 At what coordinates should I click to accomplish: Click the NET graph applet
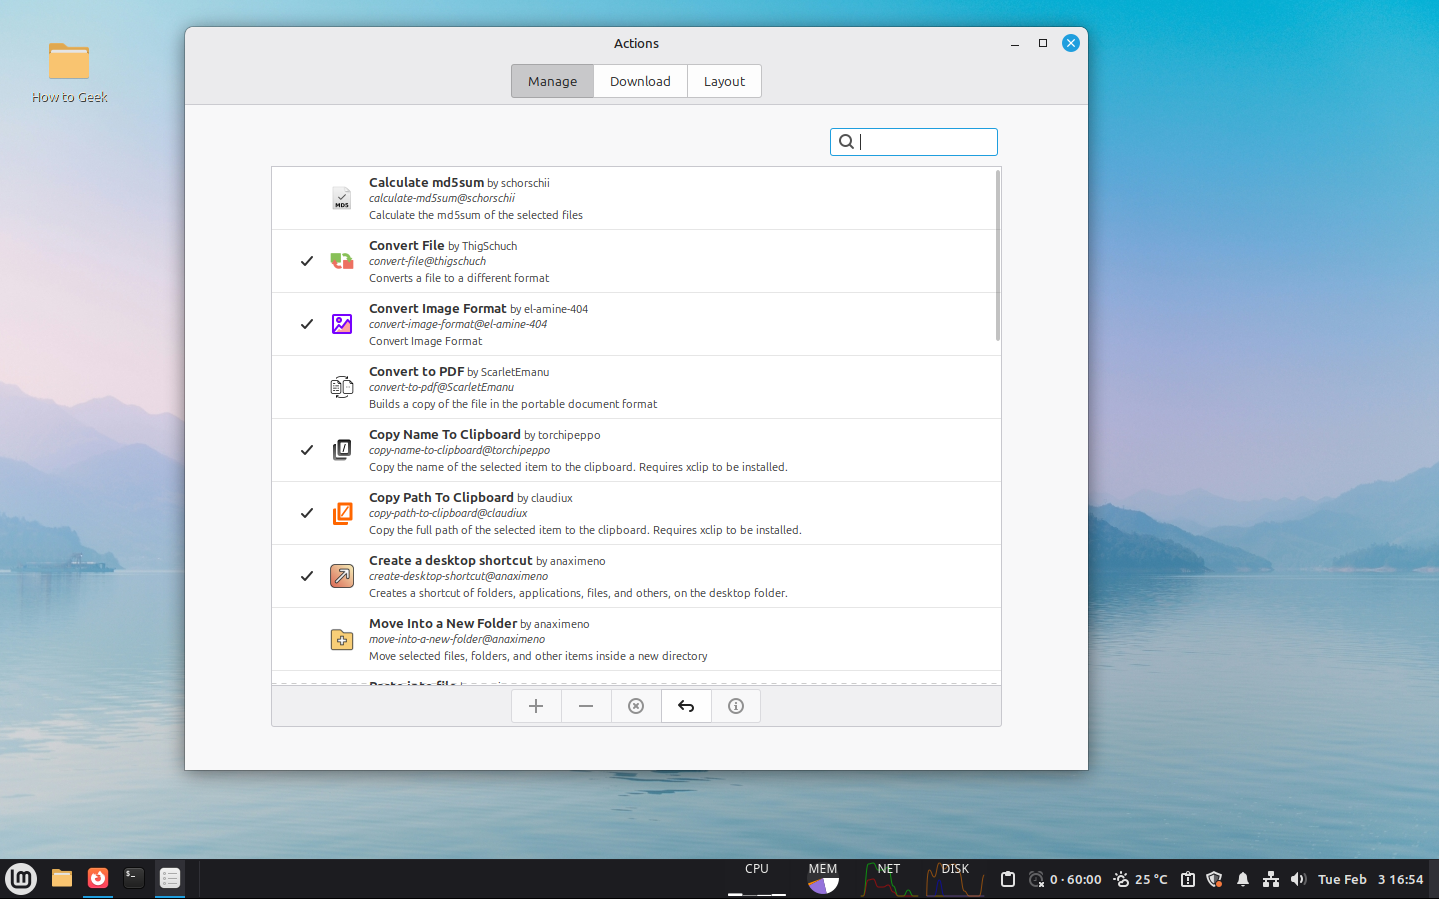point(889,879)
